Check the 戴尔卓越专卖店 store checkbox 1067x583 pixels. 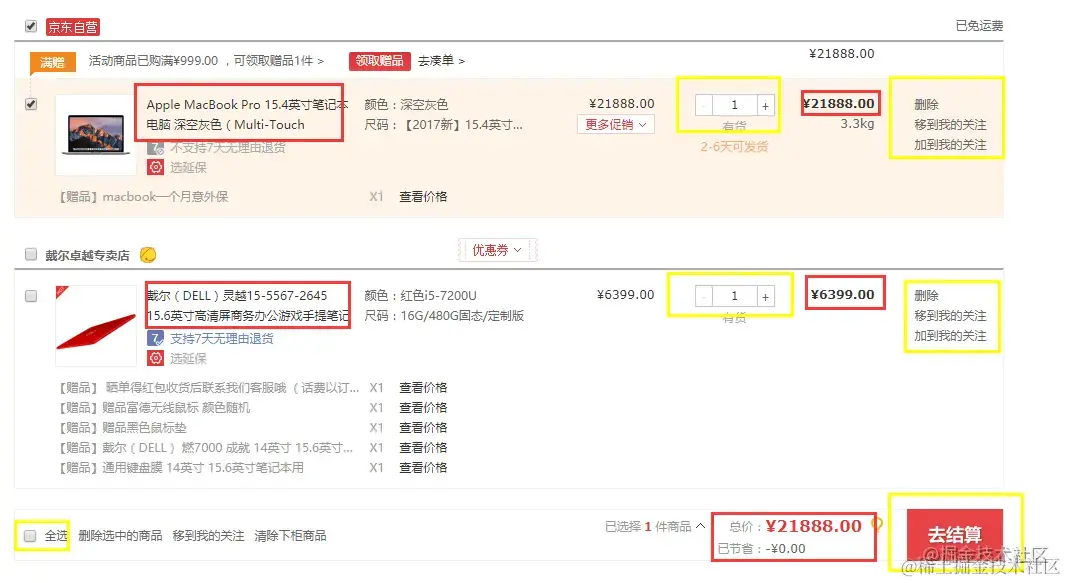click(31, 254)
